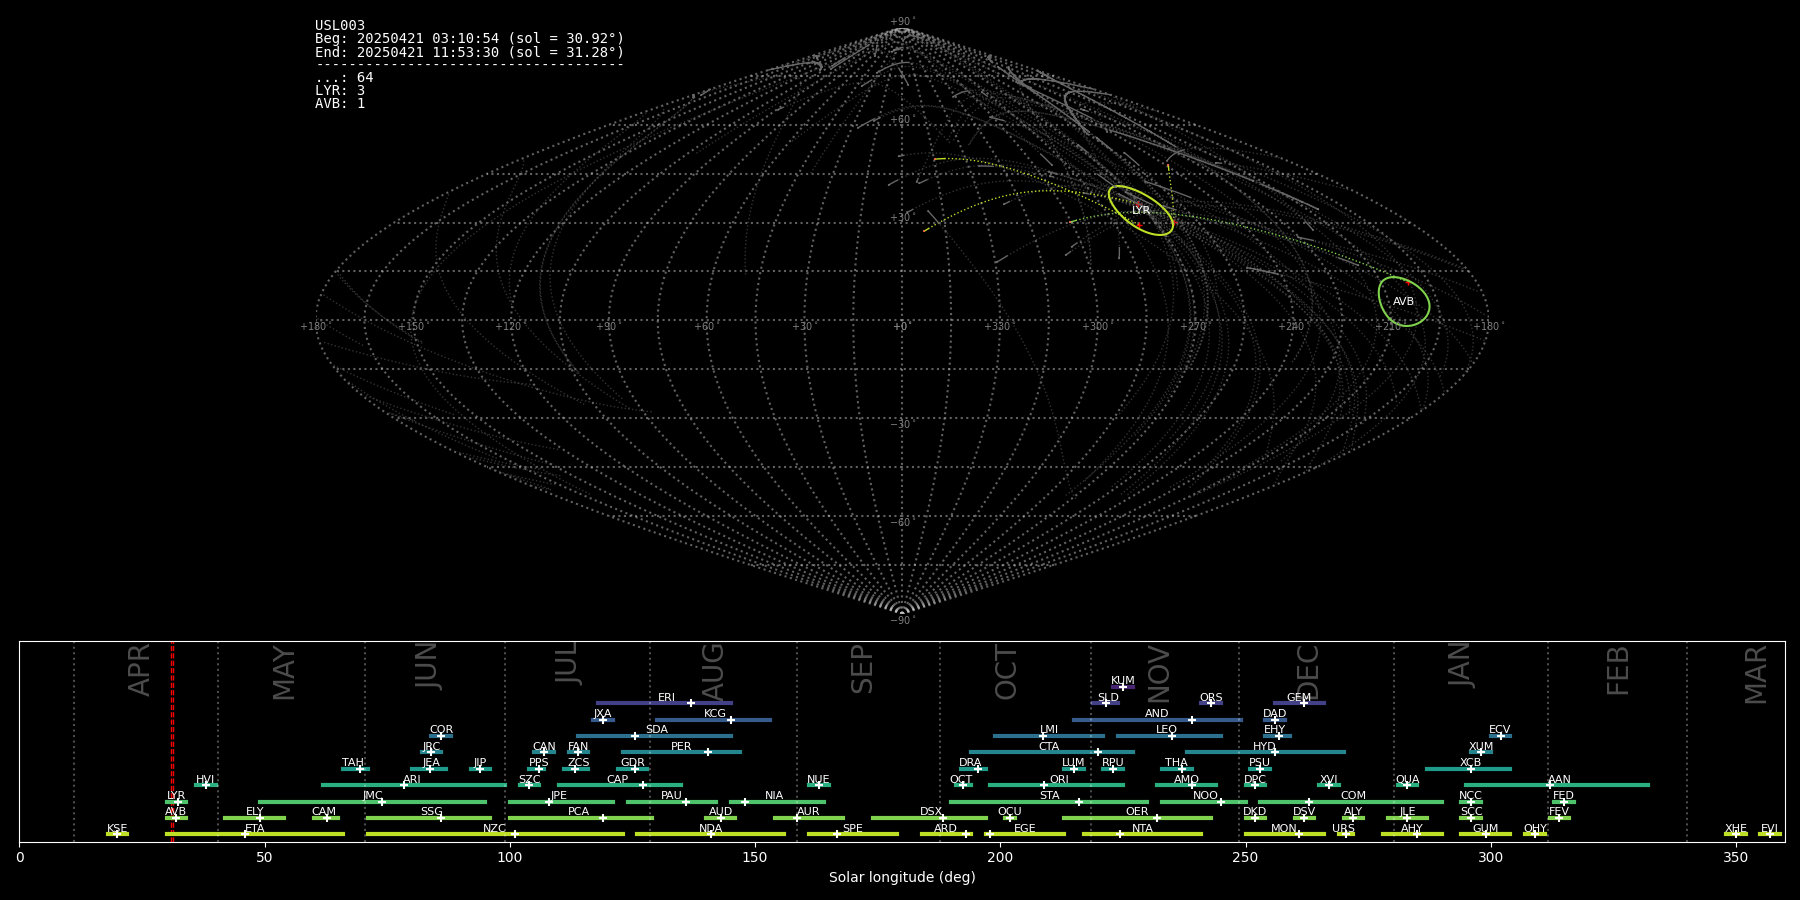
Task: Click the NDA shower label in timeline
Action: click(710, 829)
